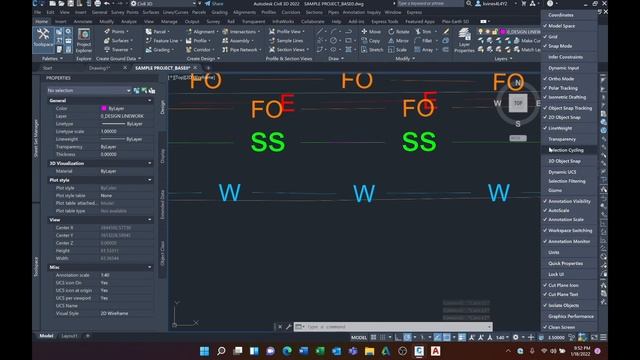This screenshot has height=360, width=640.
Task: Open AutoCAD red A taskbar icon
Action: point(436,351)
